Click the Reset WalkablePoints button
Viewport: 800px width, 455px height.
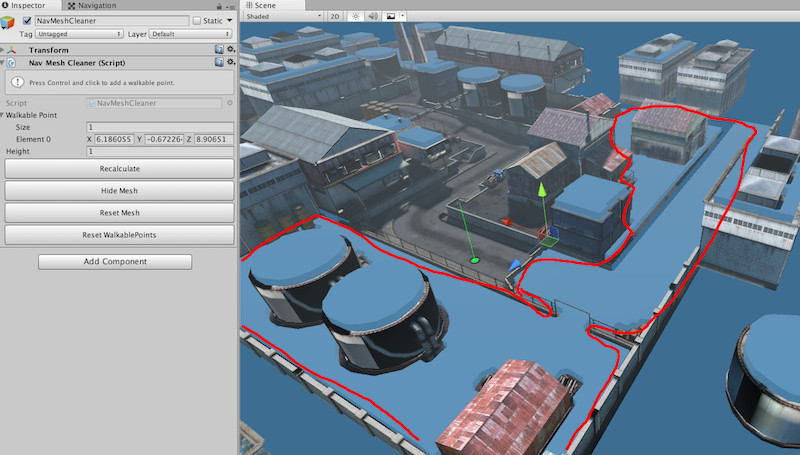(119, 235)
